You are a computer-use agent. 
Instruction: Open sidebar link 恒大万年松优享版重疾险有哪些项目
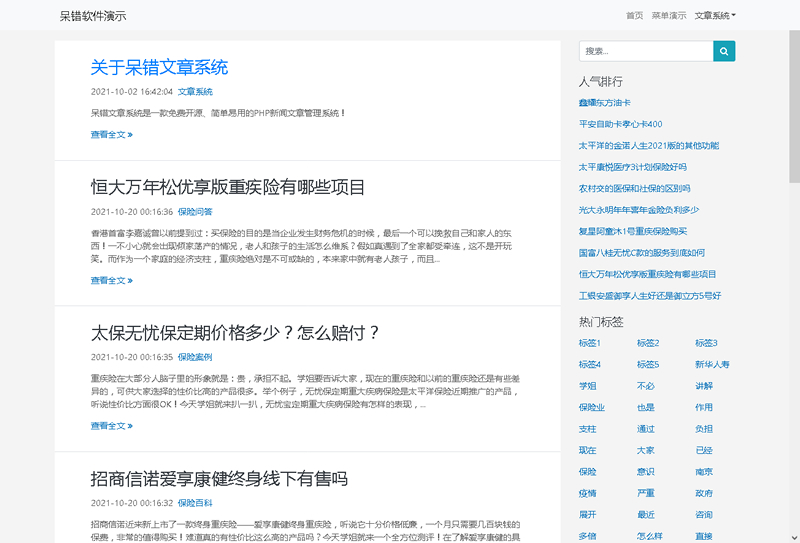point(647,274)
